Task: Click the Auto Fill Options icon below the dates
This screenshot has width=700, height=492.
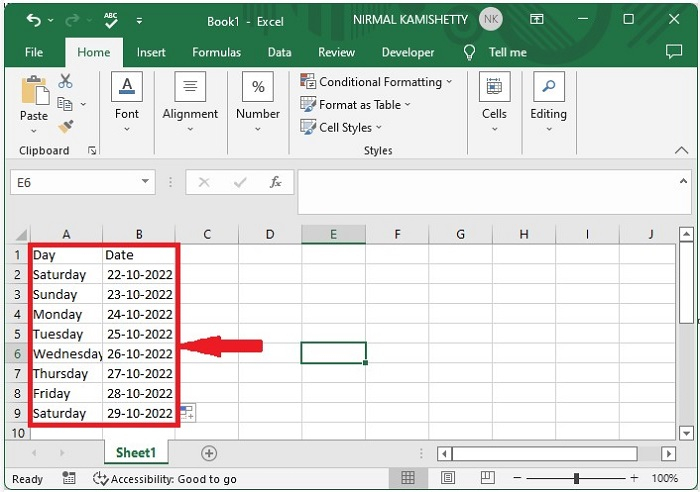Action: click(x=187, y=412)
